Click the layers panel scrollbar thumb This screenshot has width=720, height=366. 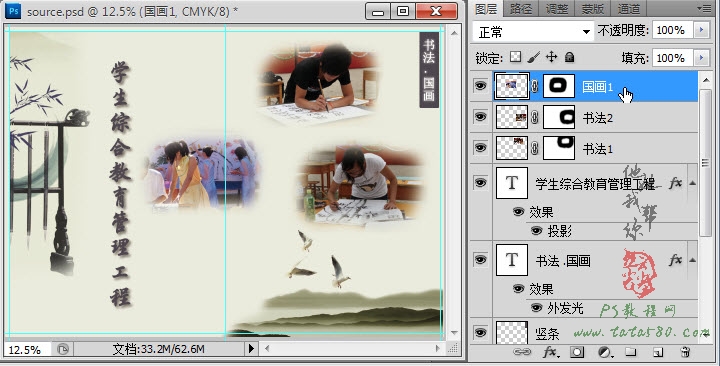(705, 163)
